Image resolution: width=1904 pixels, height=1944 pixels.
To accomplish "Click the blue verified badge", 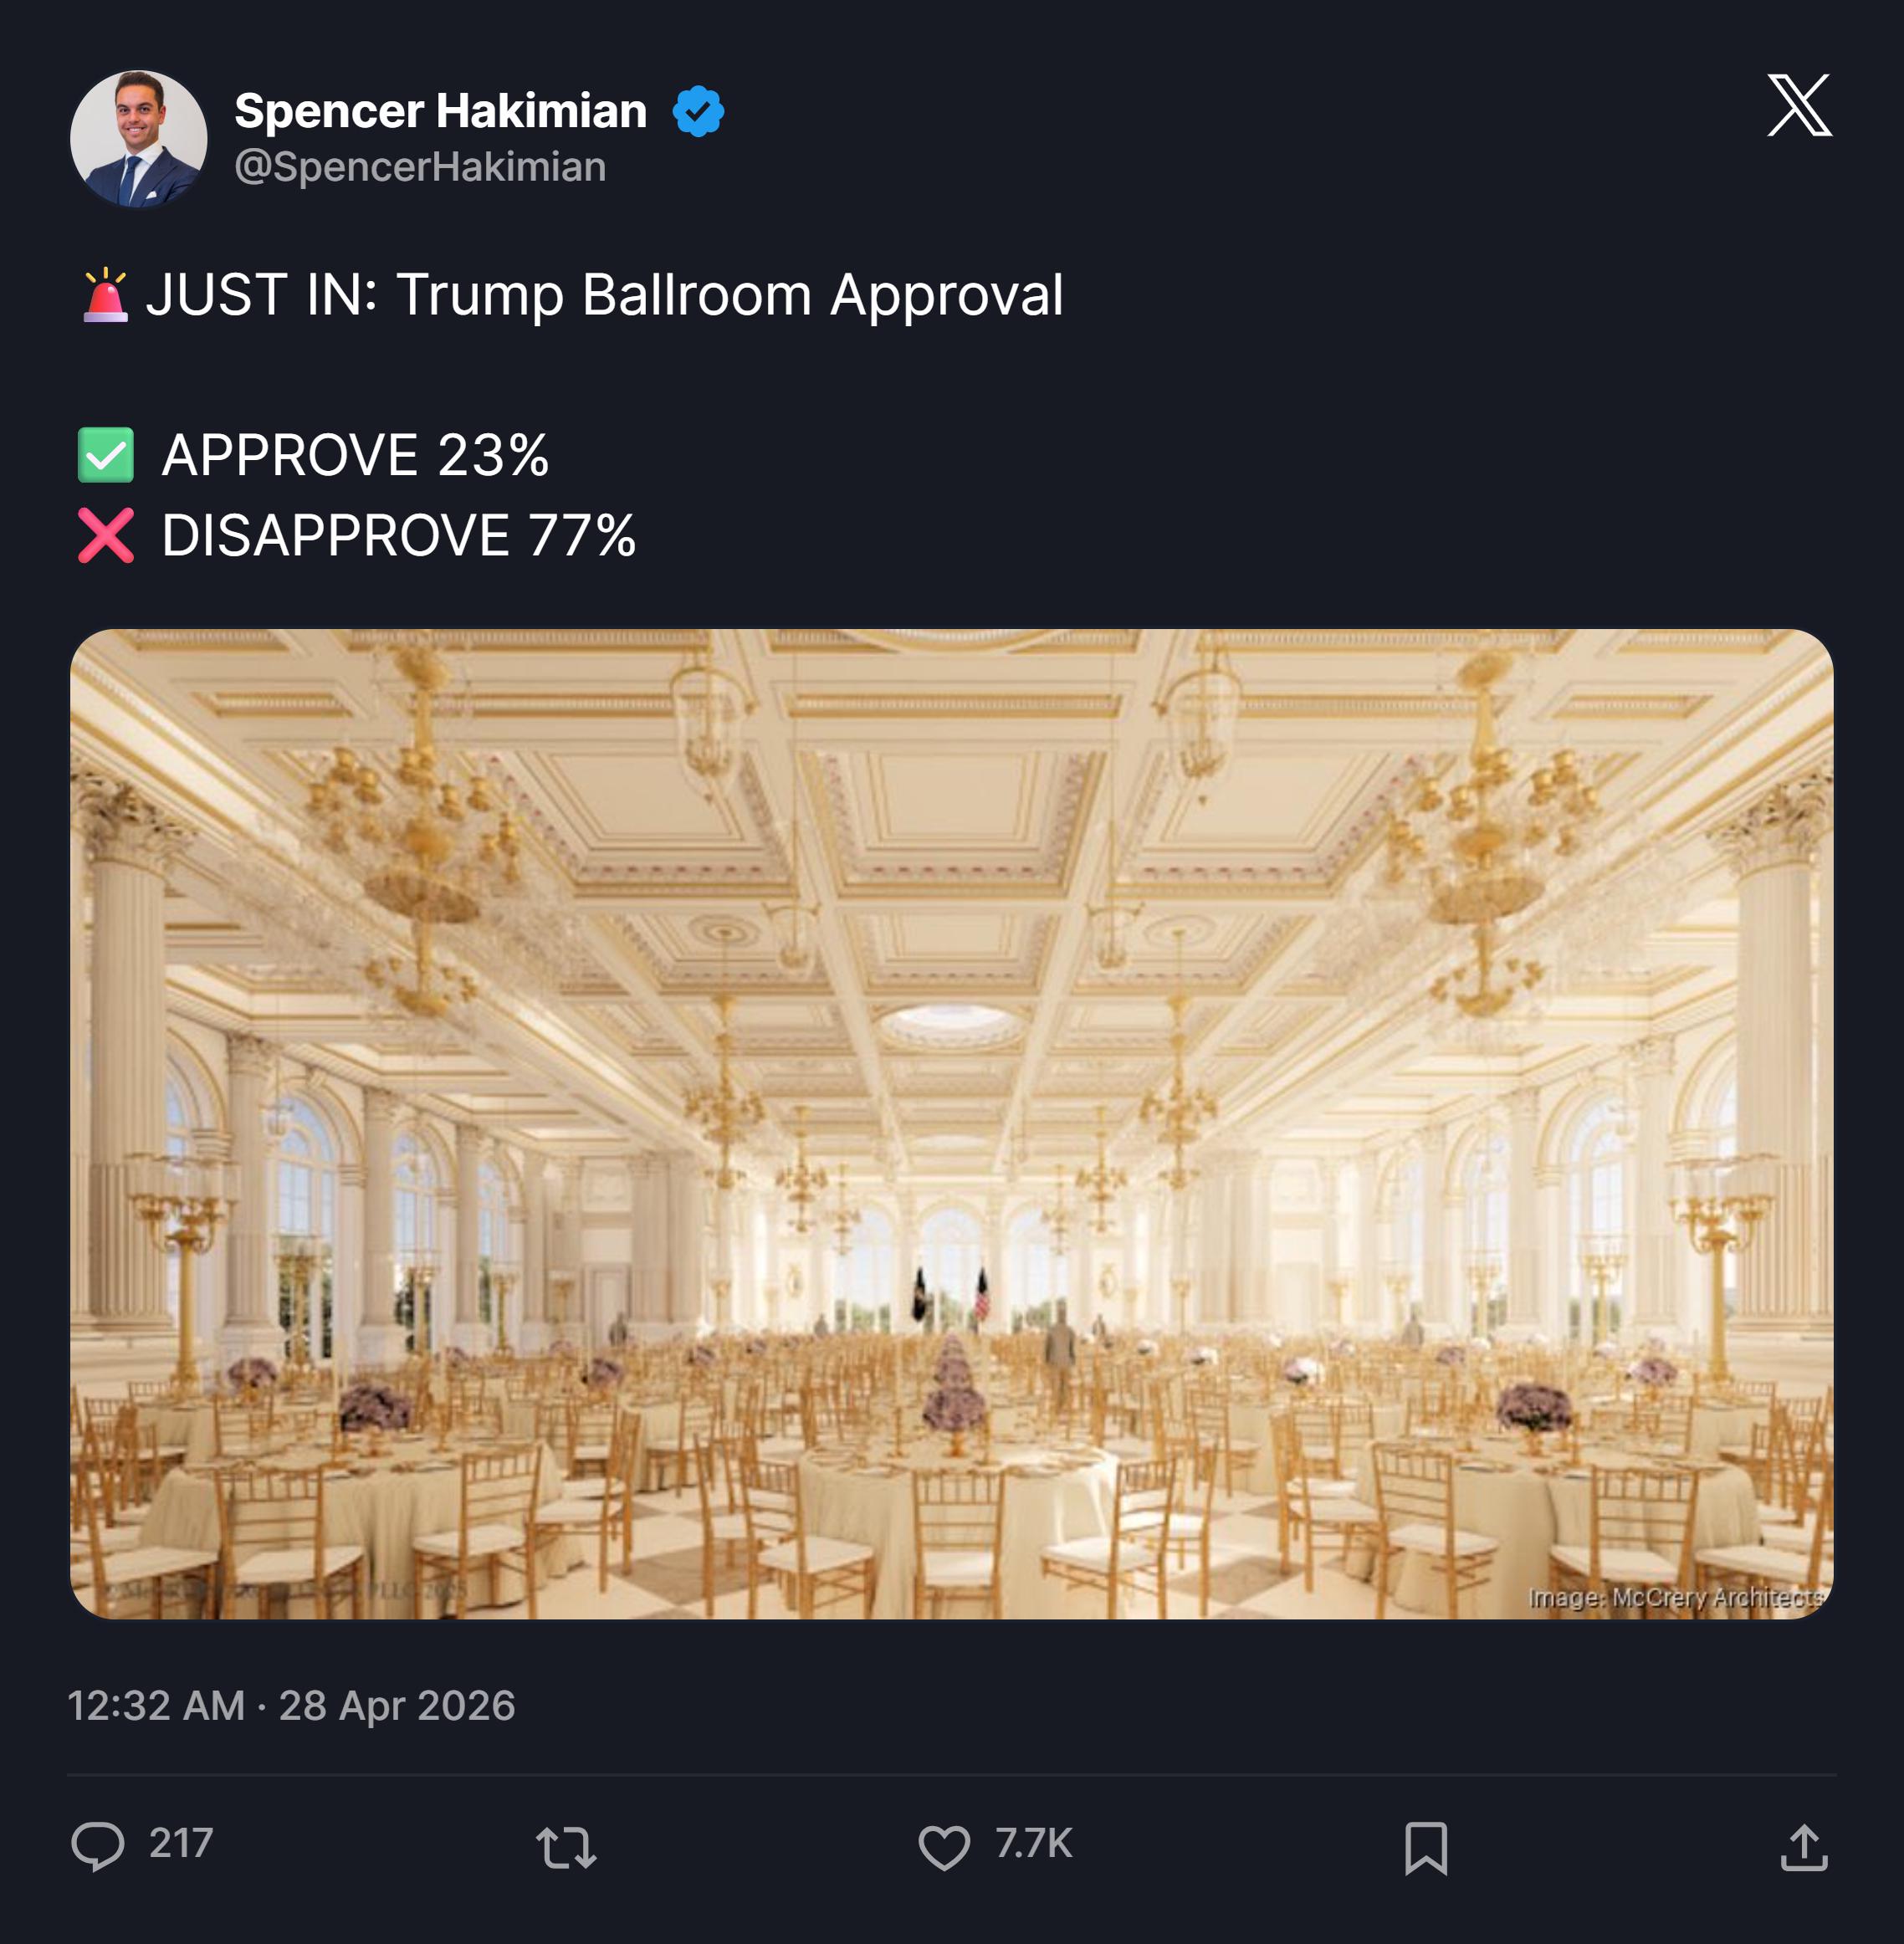I will point(698,111).
